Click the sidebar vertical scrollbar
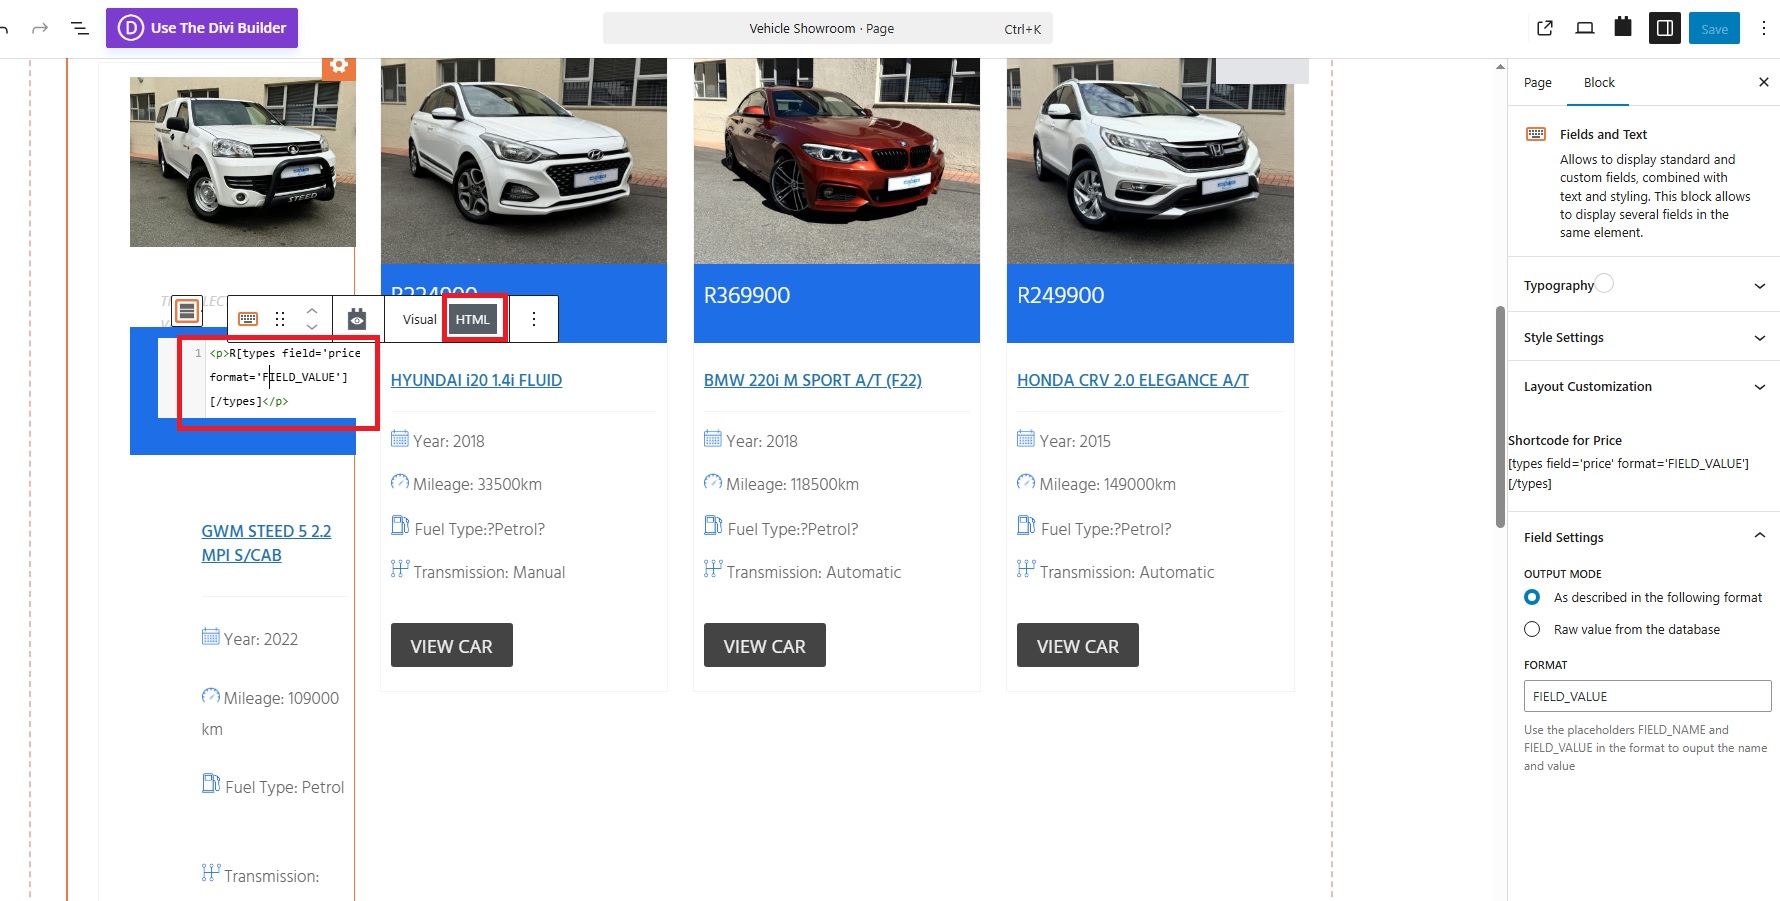This screenshot has height=901, width=1780. (1500, 416)
